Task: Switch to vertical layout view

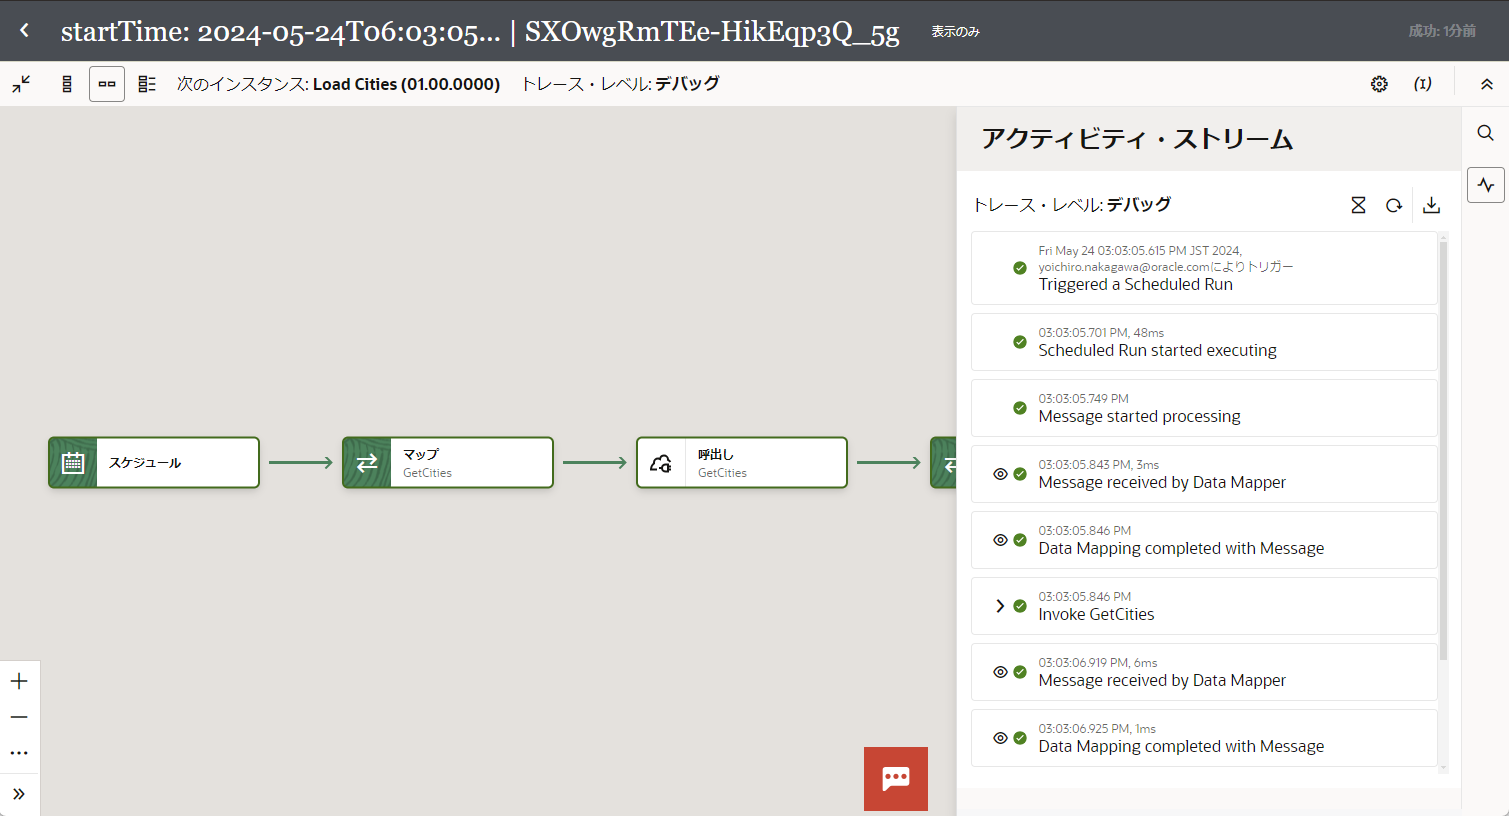Action: (67, 84)
